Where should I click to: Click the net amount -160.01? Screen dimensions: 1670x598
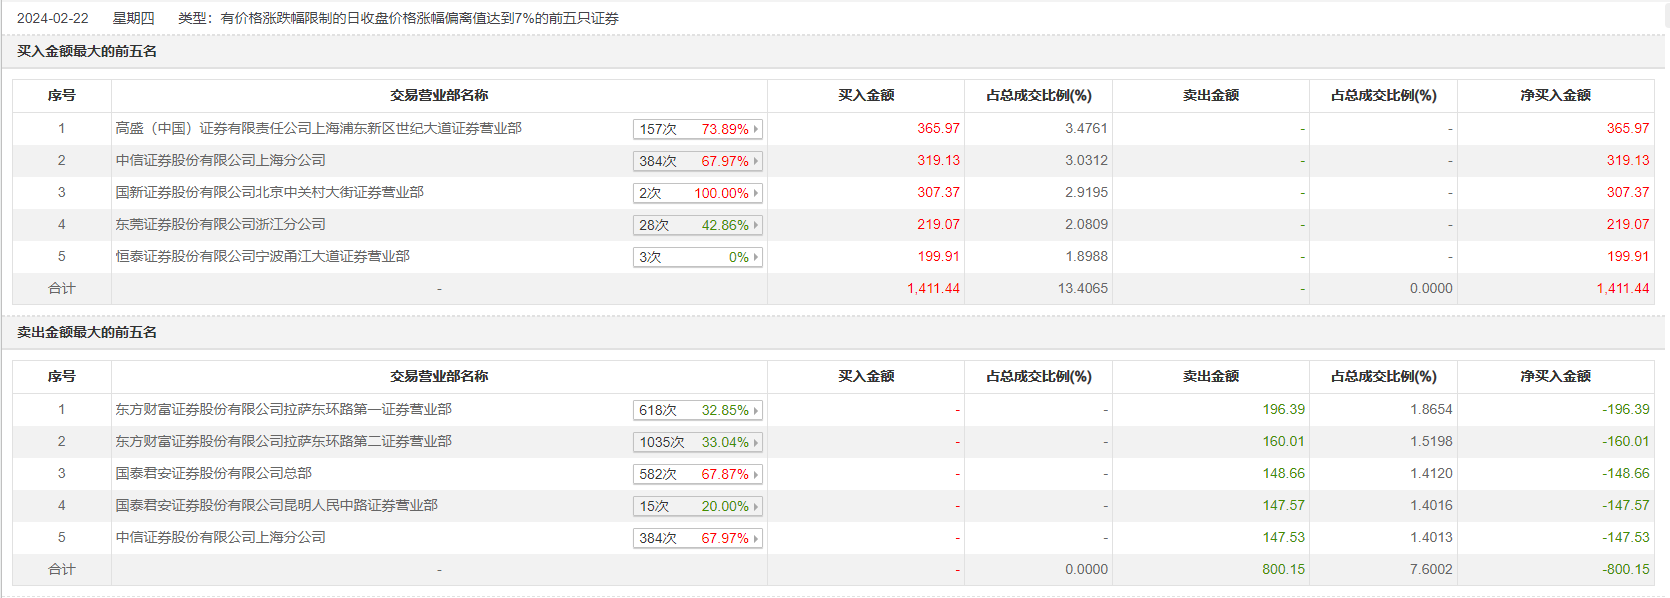click(x=1626, y=441)
